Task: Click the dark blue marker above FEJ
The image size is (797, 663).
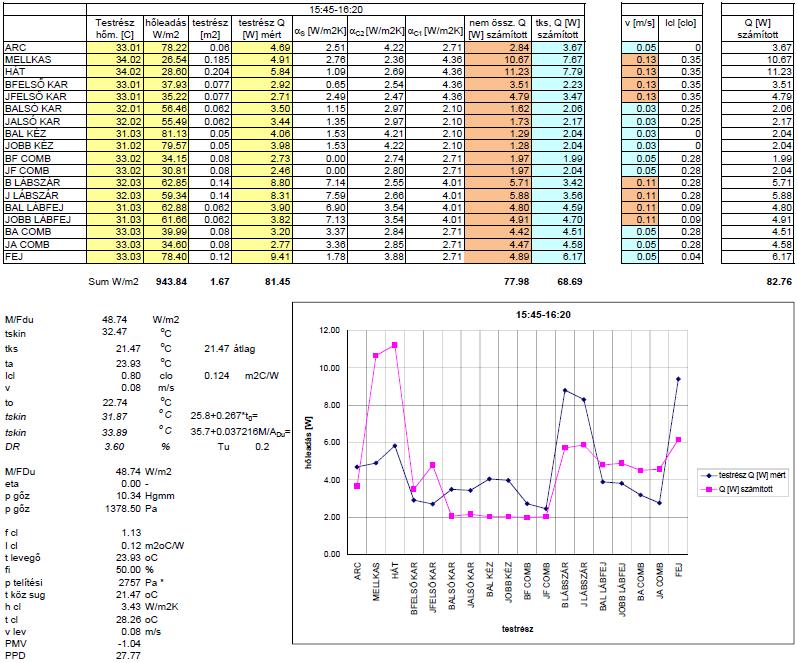Action: [678, 379]
